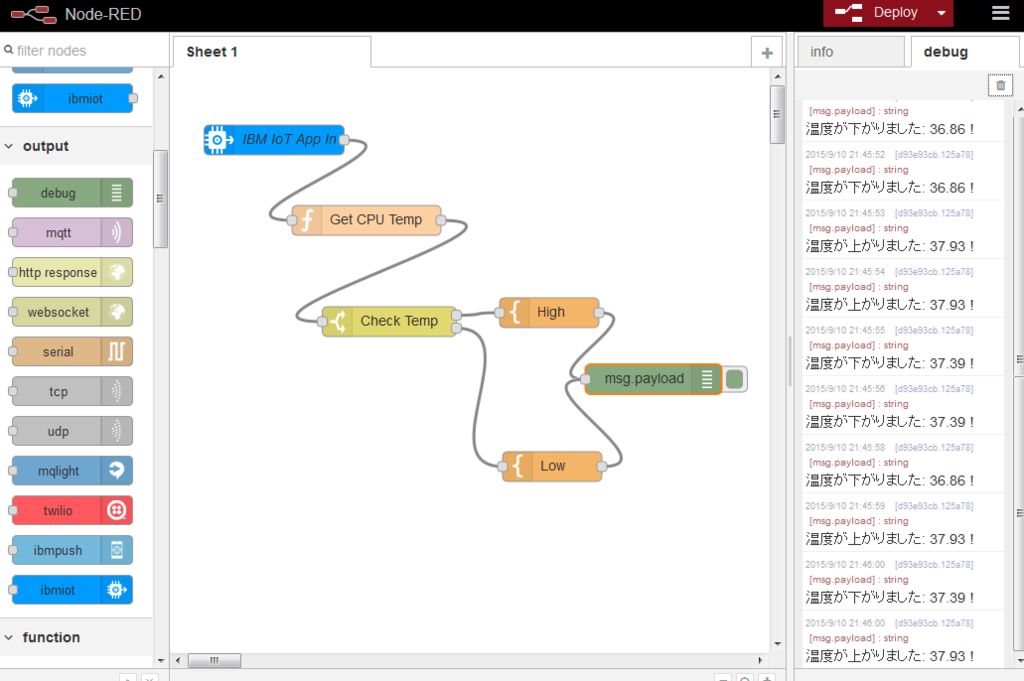
Task: Toggle the msg.payload debug node output button
Action: (735, 379)
